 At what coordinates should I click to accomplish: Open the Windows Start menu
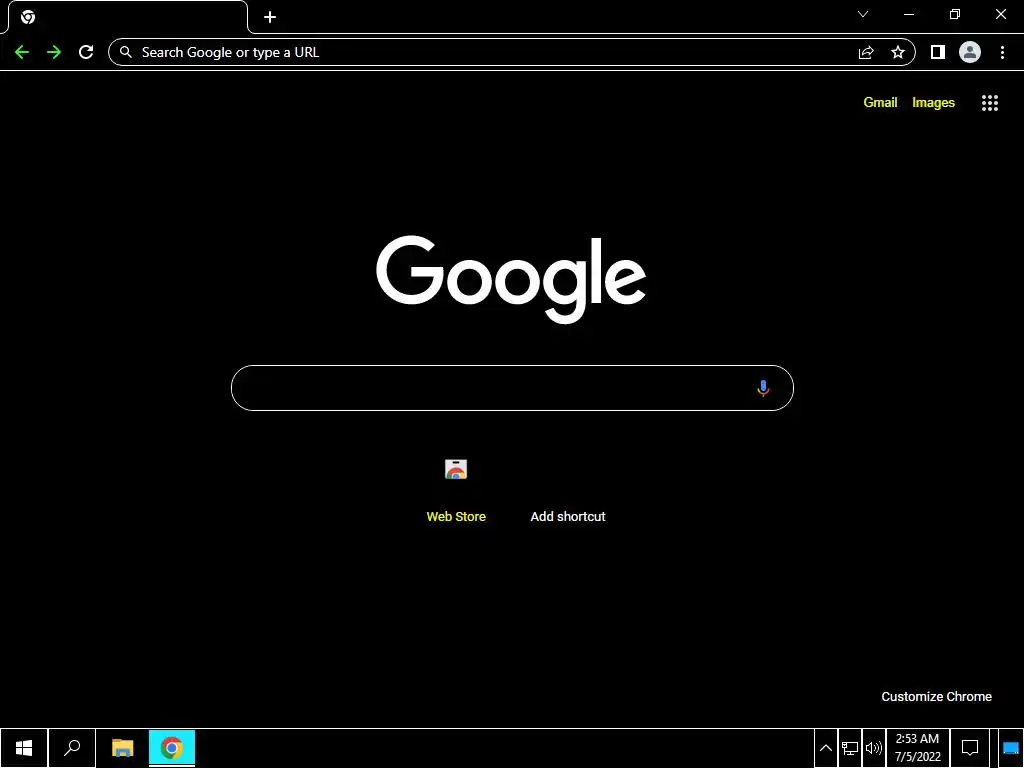[x=24, y=748]
